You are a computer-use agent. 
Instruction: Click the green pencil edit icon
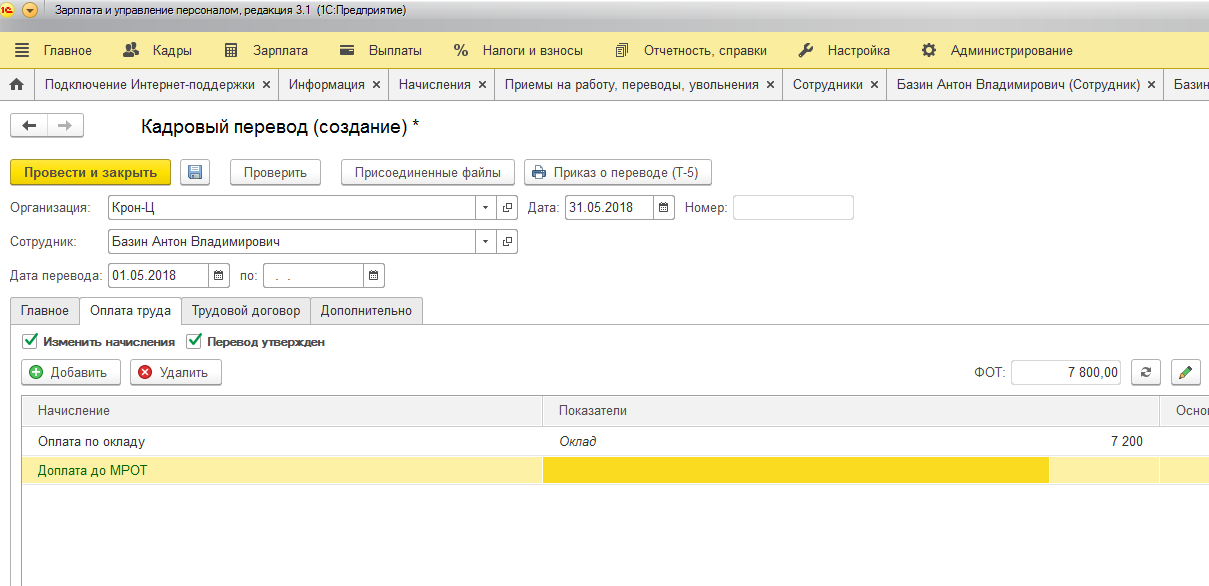[x=1185, y=372]
